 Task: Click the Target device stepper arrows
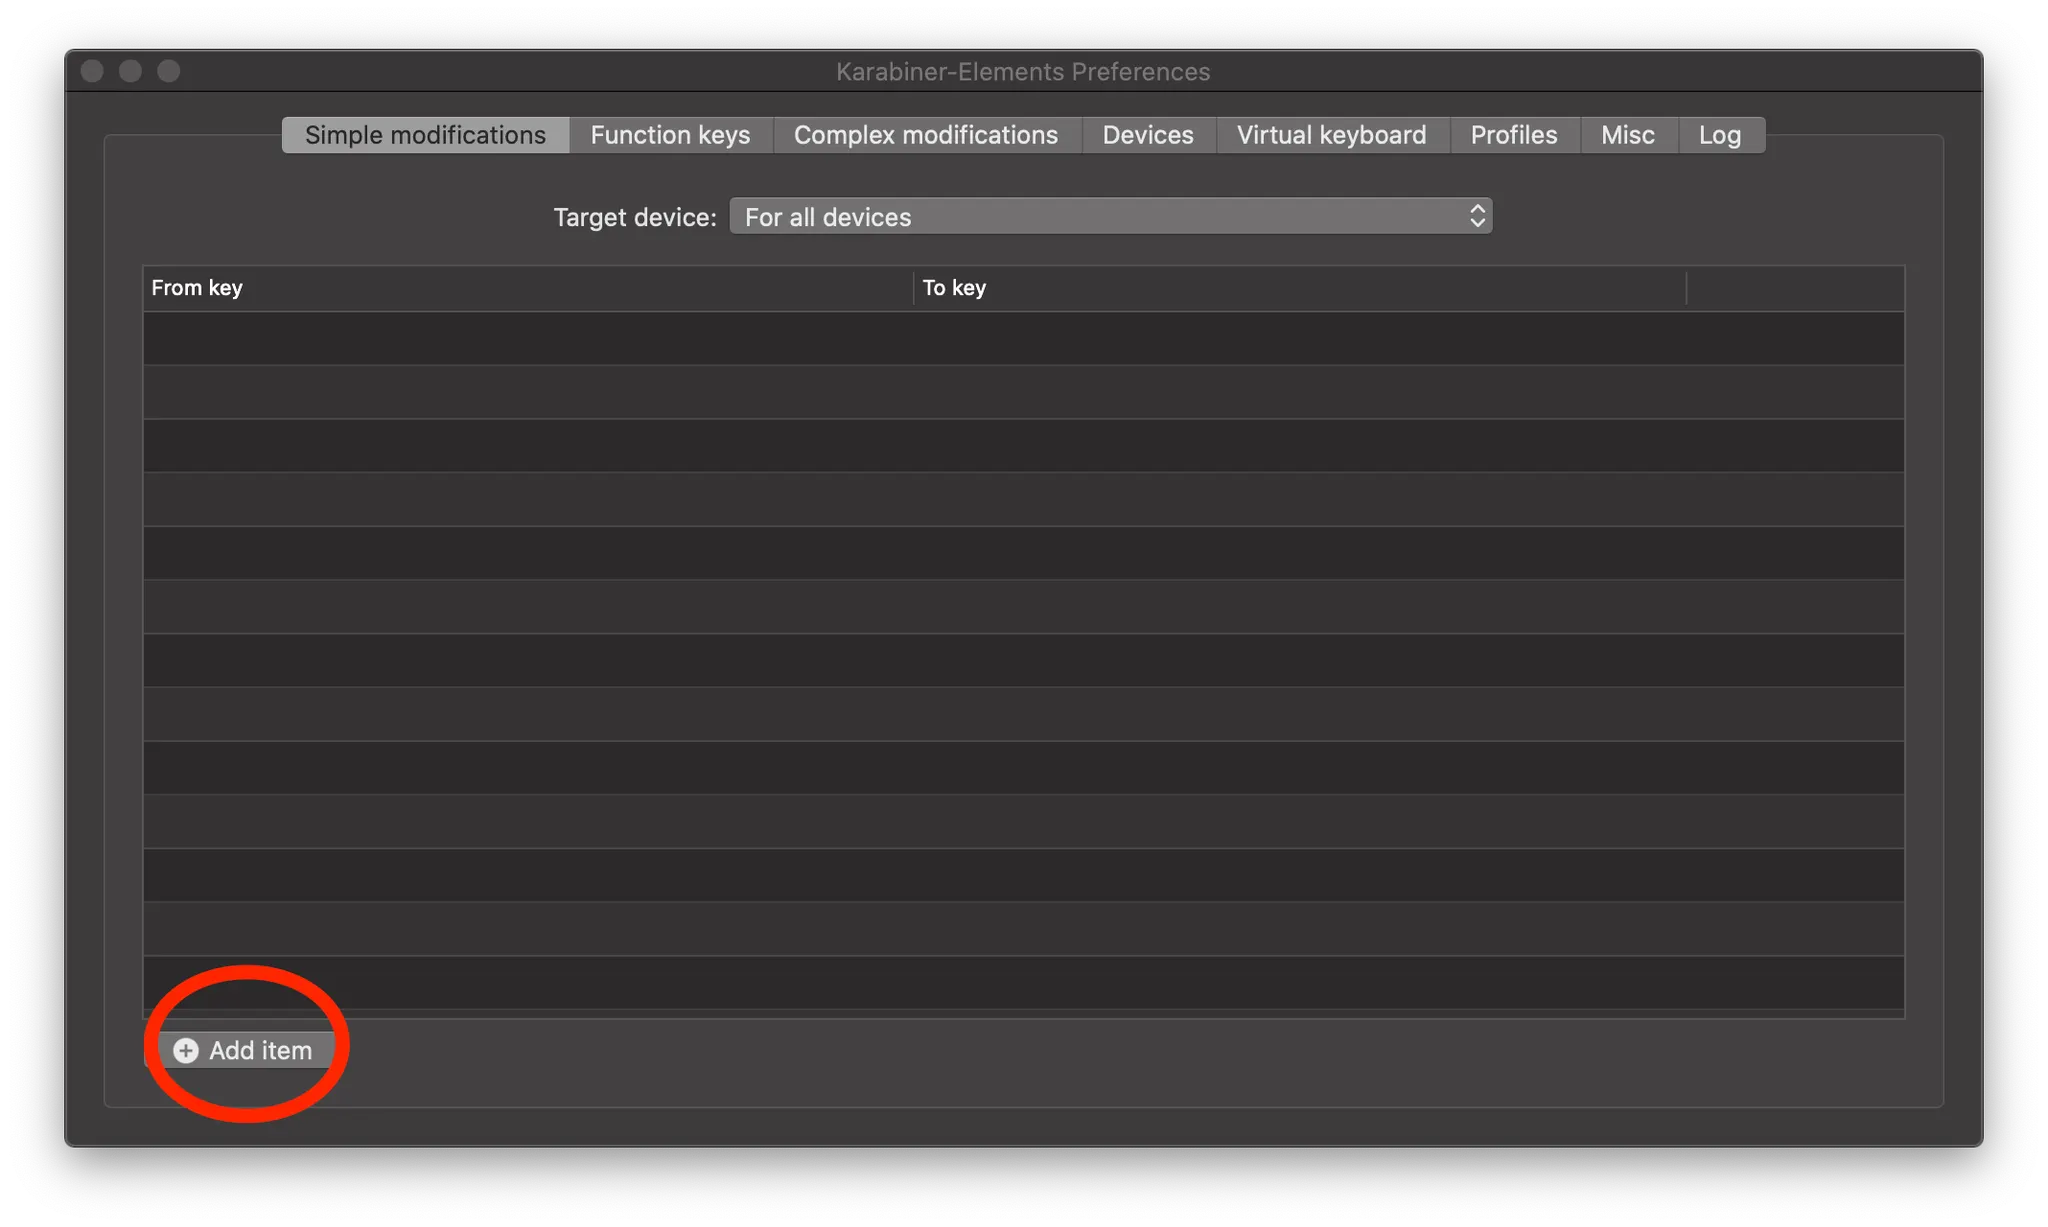(1477, 216)
